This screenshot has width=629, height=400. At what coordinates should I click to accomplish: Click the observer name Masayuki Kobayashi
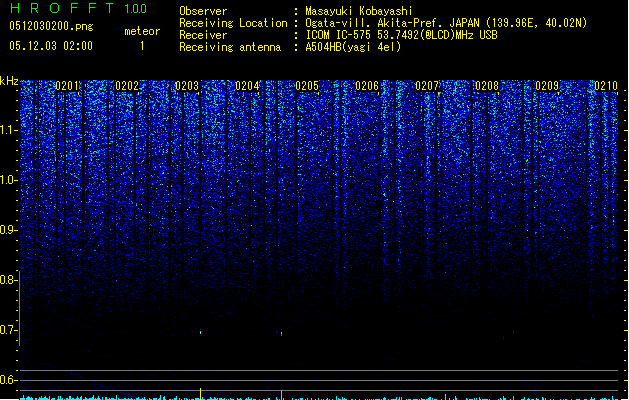(x=359, y=11)
